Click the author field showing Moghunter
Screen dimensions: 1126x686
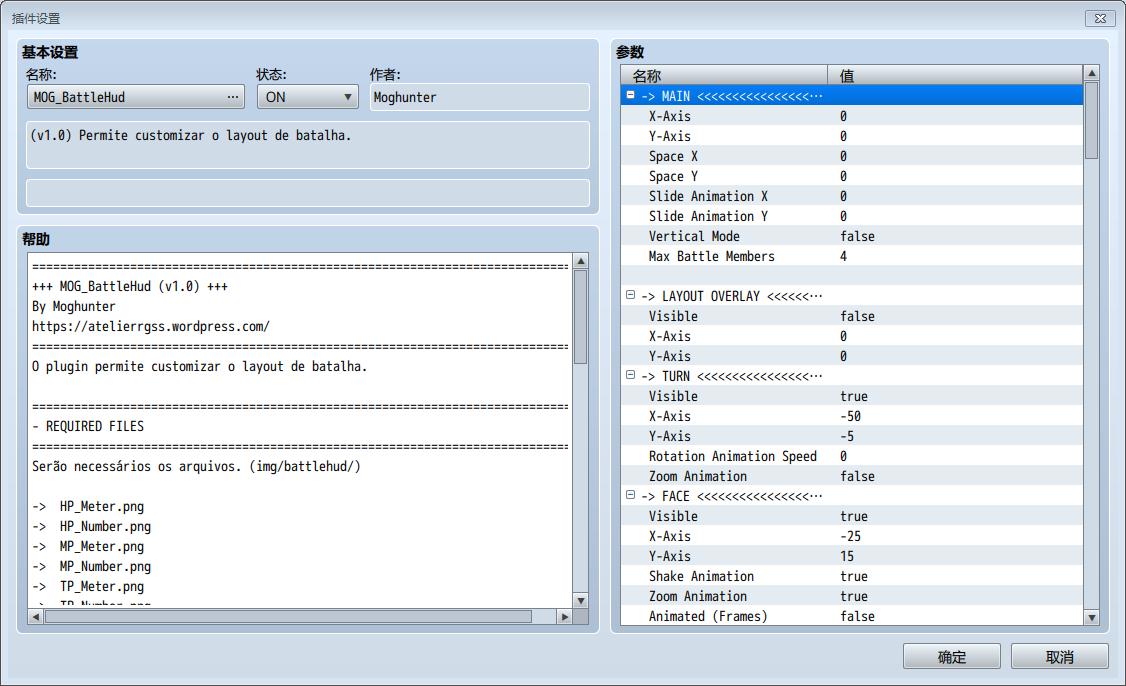(480, 97)
